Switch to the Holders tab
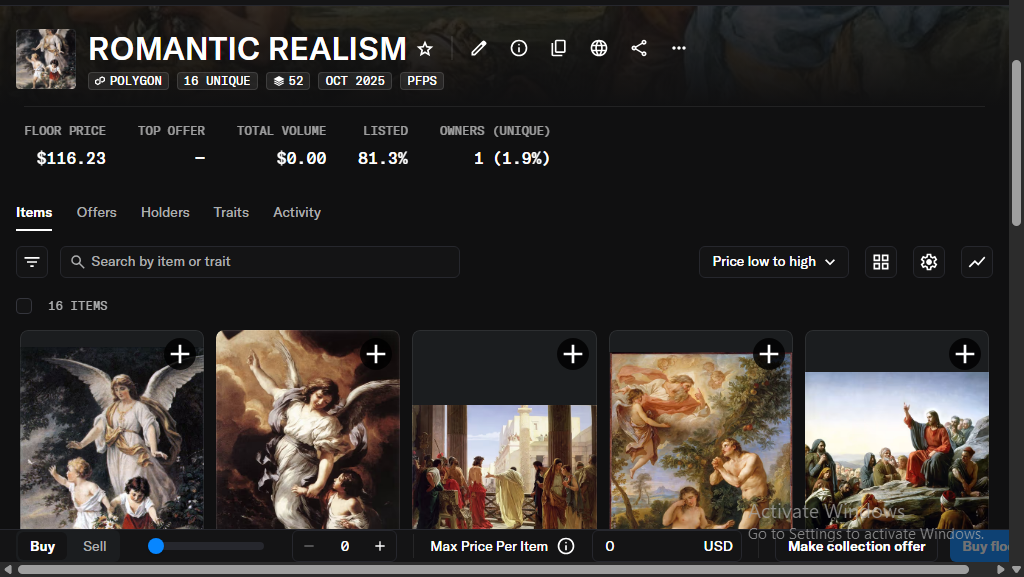This screenshot has width=1024, height=577. tap(165, 212)
